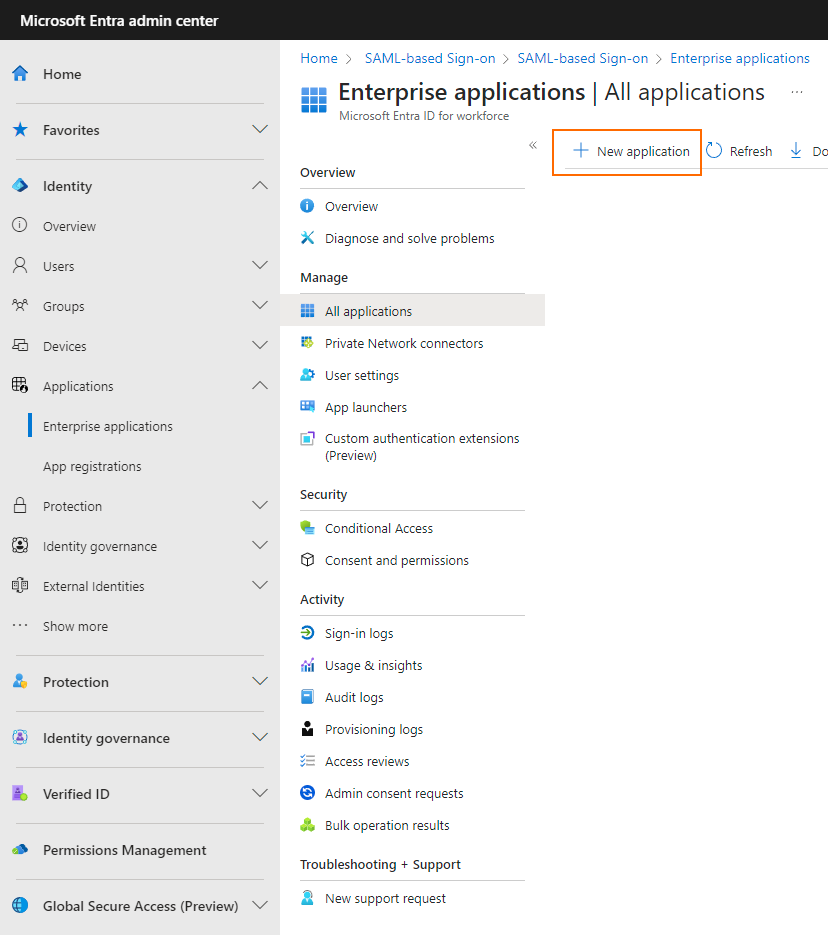Select All applications menu item
This screenshot has width=828, height=935.
coord(413,311)
